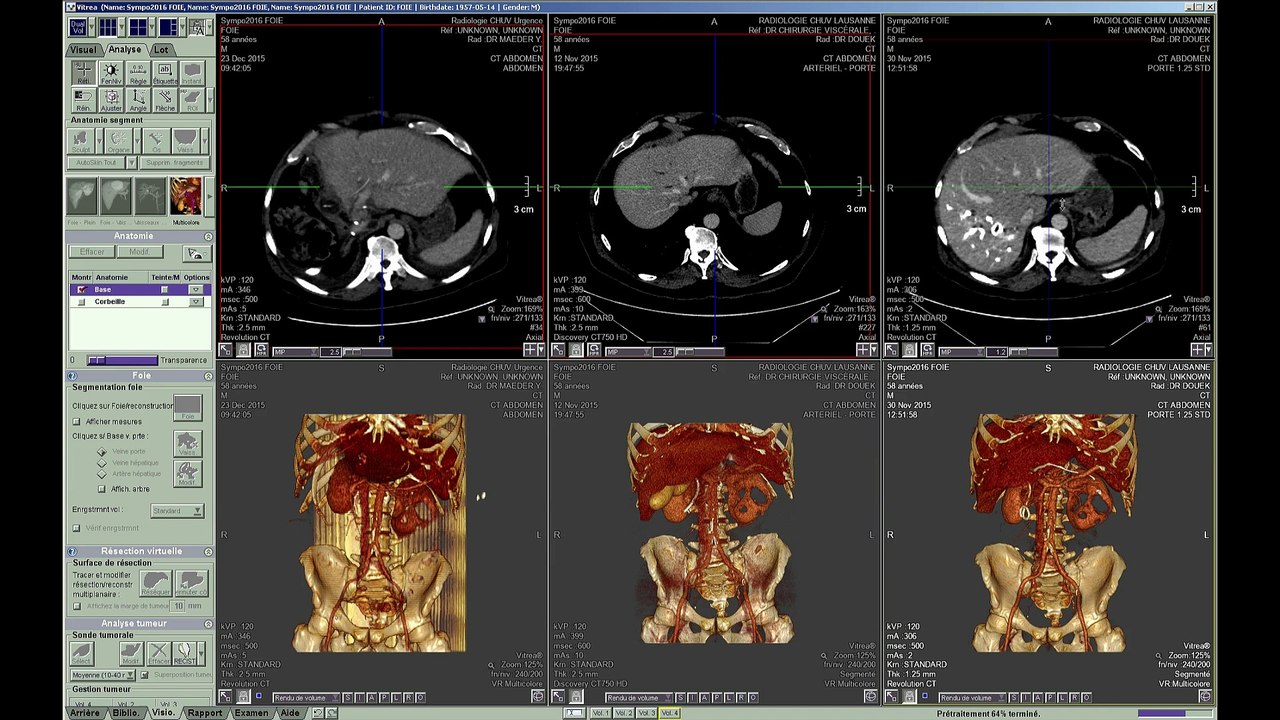This screenshot has width=1280, height=720.
Task: Open the AutoSkin Tout dropdown arrow
Action: tap(132, 162)
